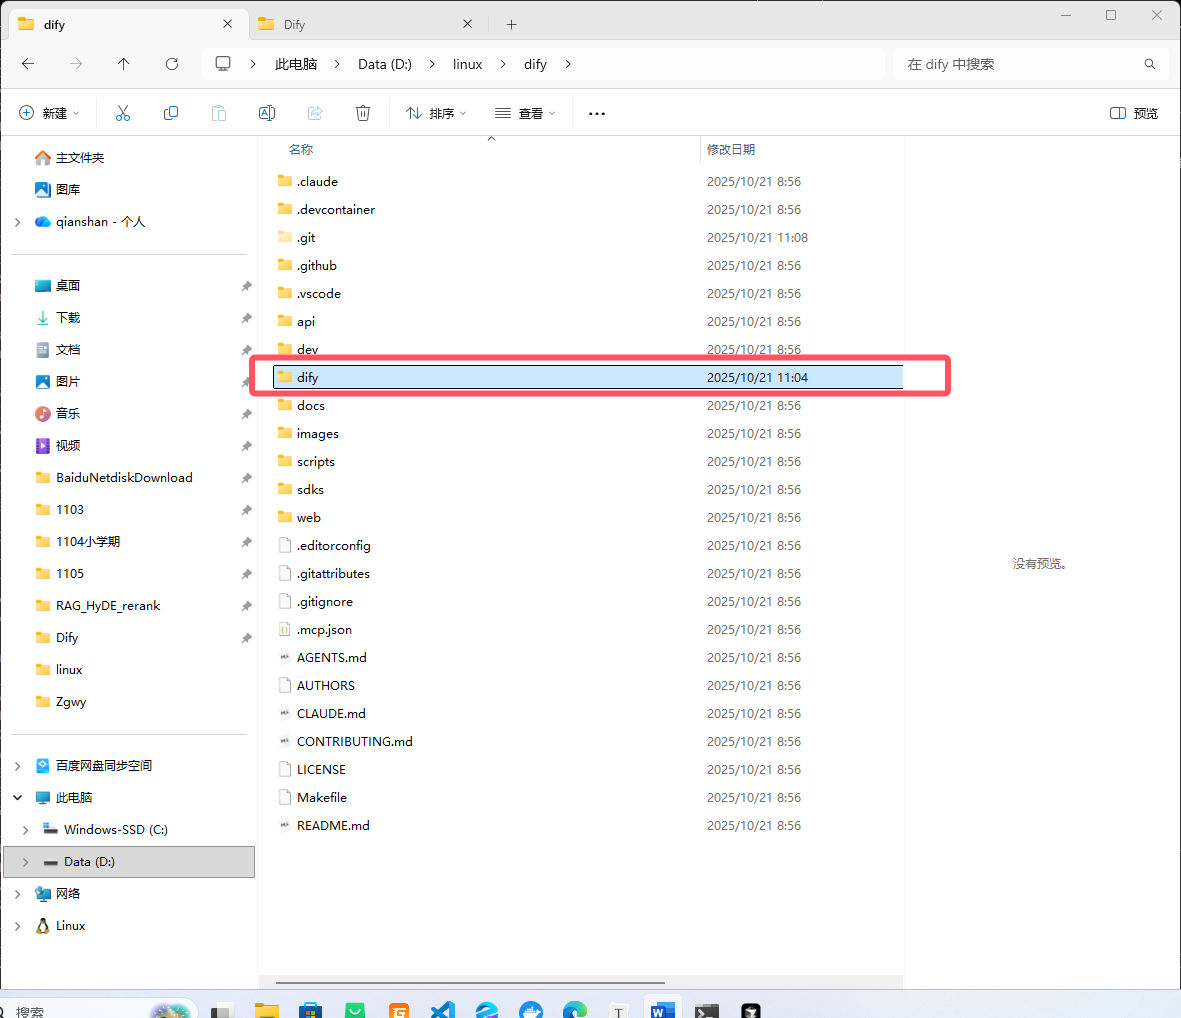This screenshot has height=1018, width=1181.
Task: Switch to the second Dify tab
Action: 360,24
